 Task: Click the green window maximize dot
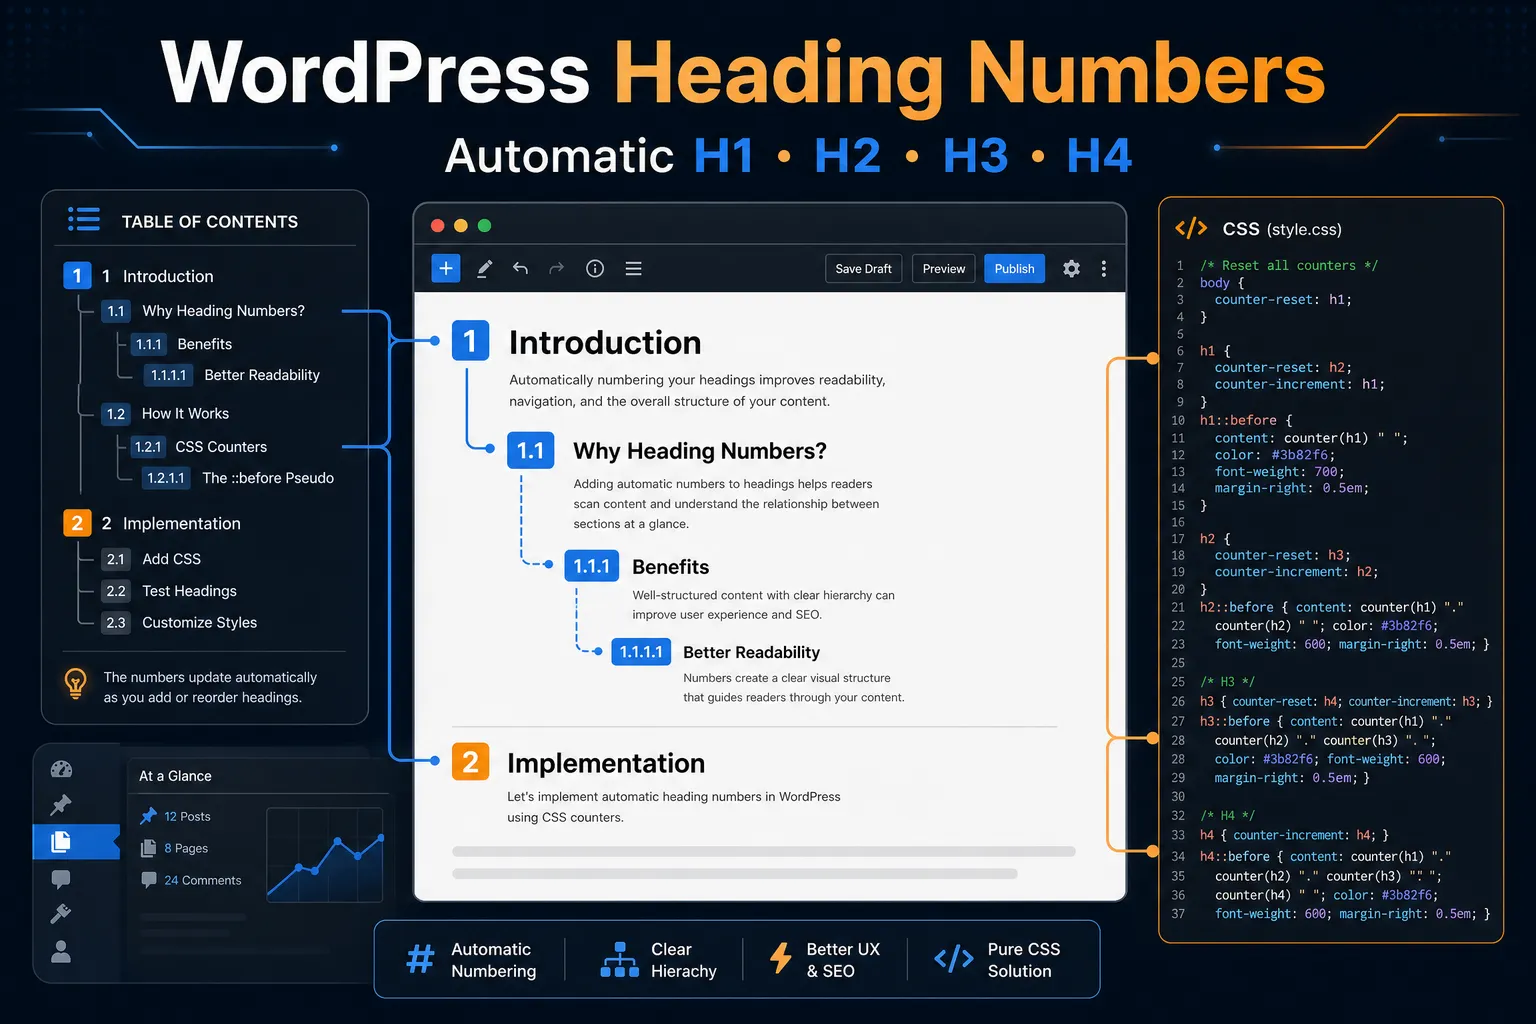pos(485,225)
